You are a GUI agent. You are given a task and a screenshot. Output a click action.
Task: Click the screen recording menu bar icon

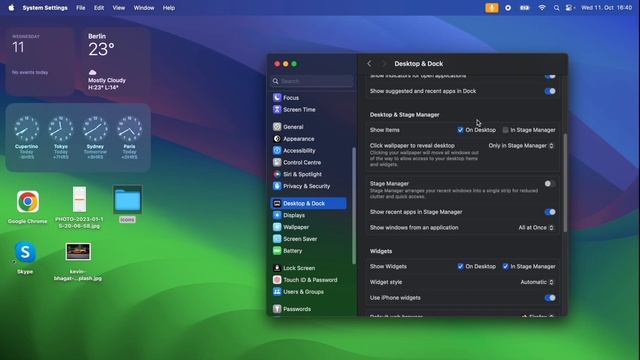(508, 8)
